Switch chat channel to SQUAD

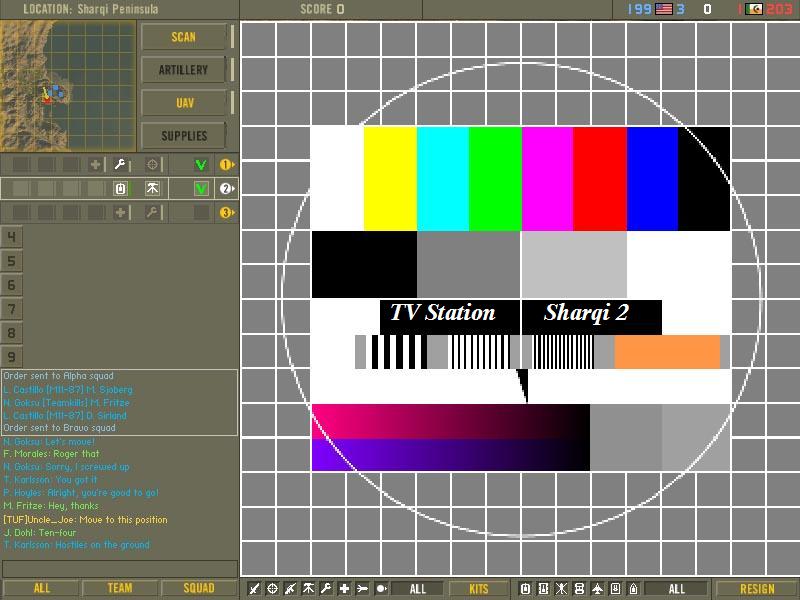(199, 588)
